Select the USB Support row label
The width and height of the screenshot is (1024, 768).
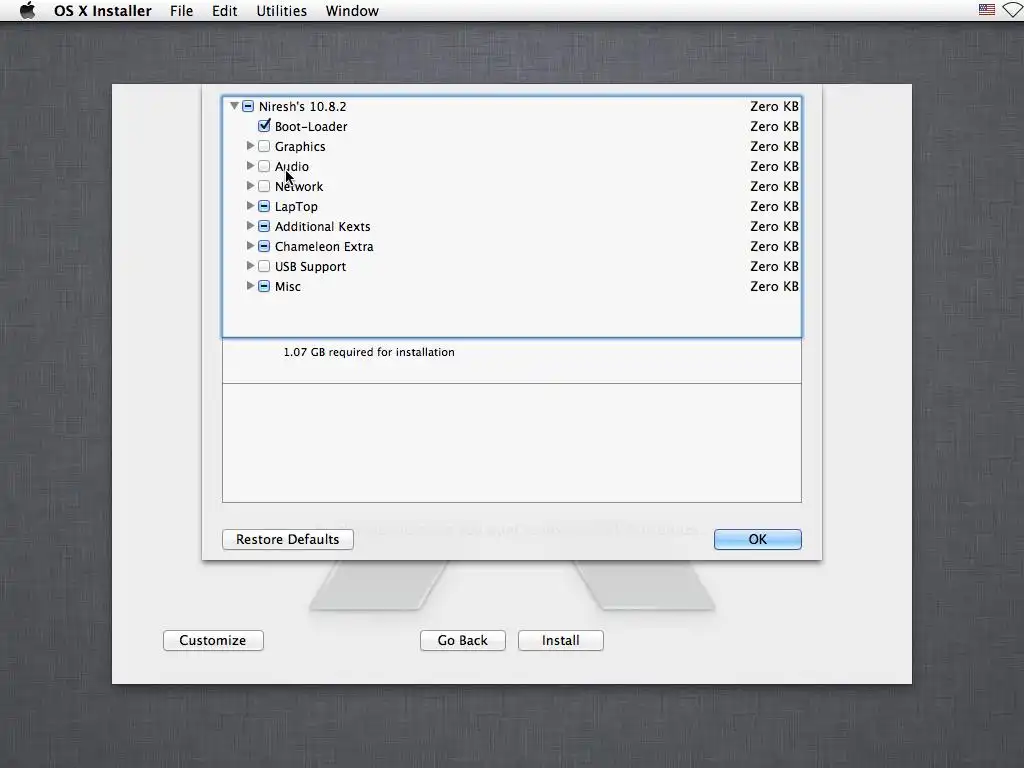[x=310, y=266]
